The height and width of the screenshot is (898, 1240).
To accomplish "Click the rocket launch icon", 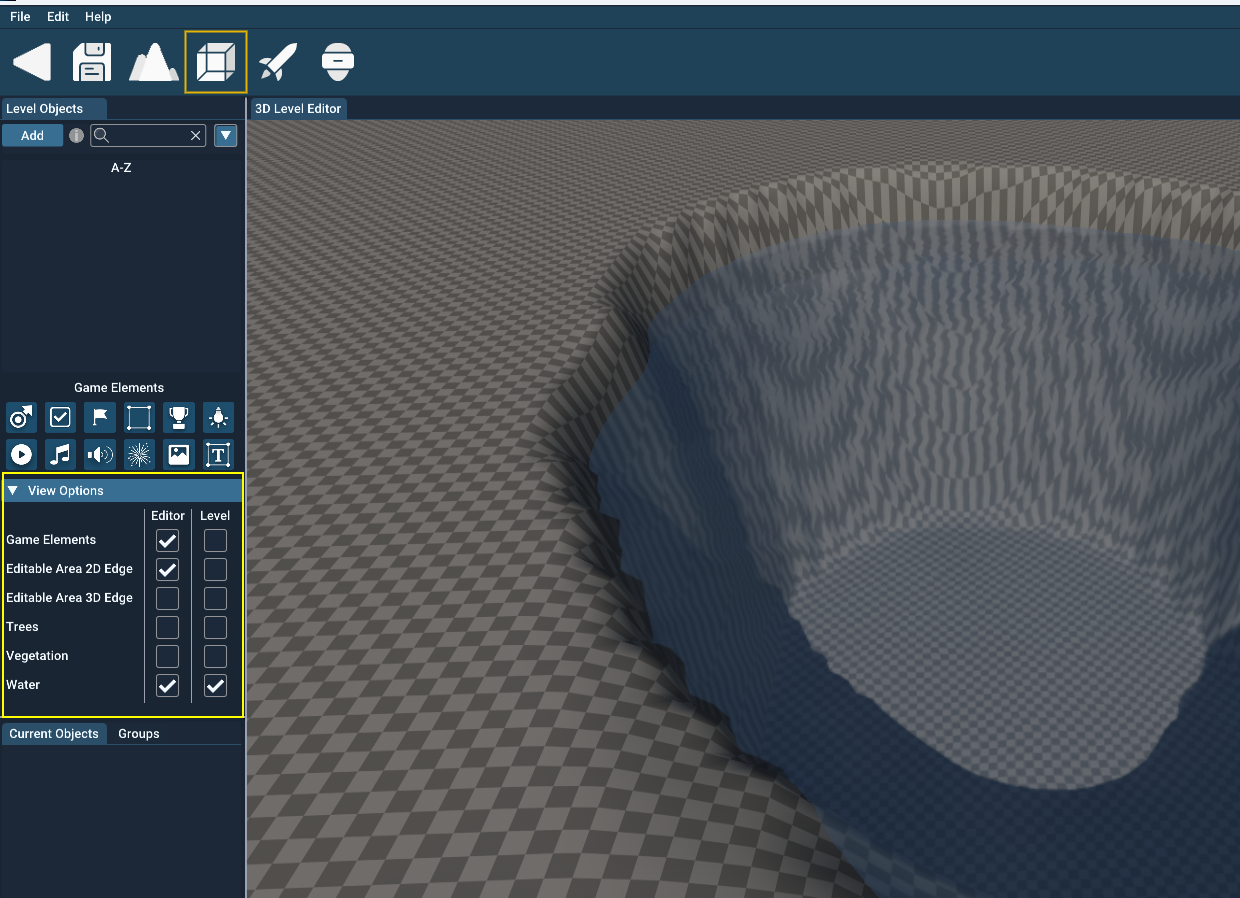I will [x=277, y=61].
